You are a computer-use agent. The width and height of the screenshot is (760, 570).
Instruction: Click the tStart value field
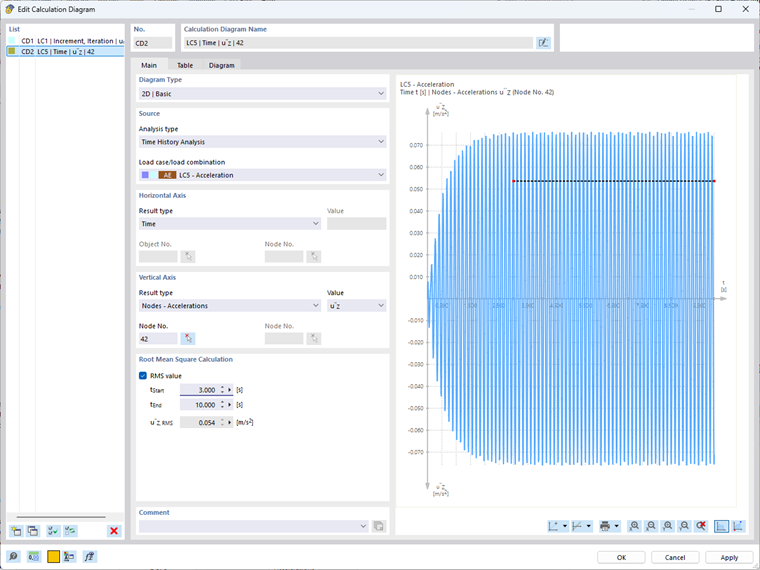200,390
